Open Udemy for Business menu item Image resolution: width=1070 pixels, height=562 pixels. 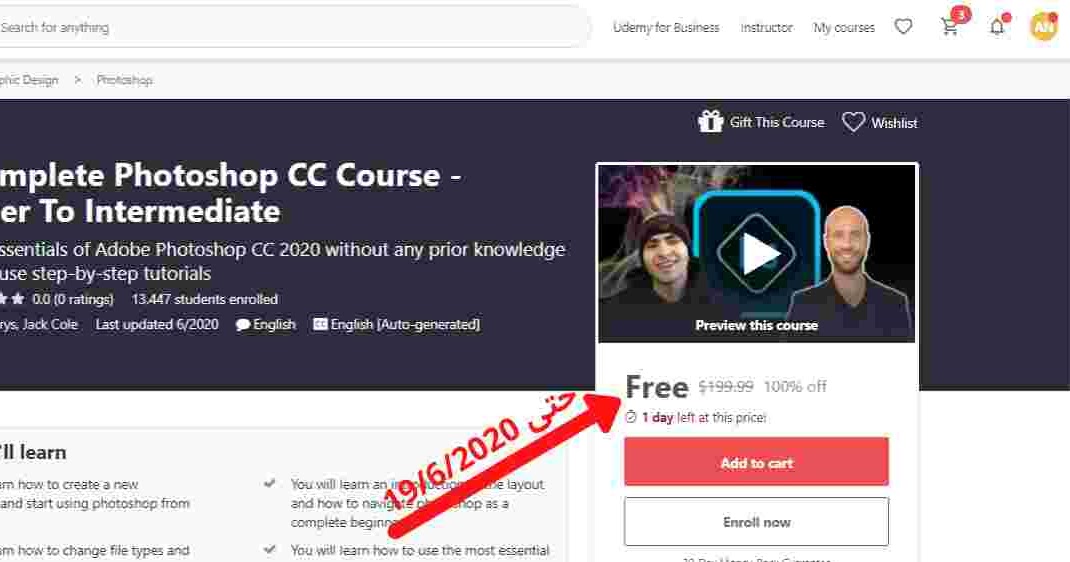tap(666, 27)
